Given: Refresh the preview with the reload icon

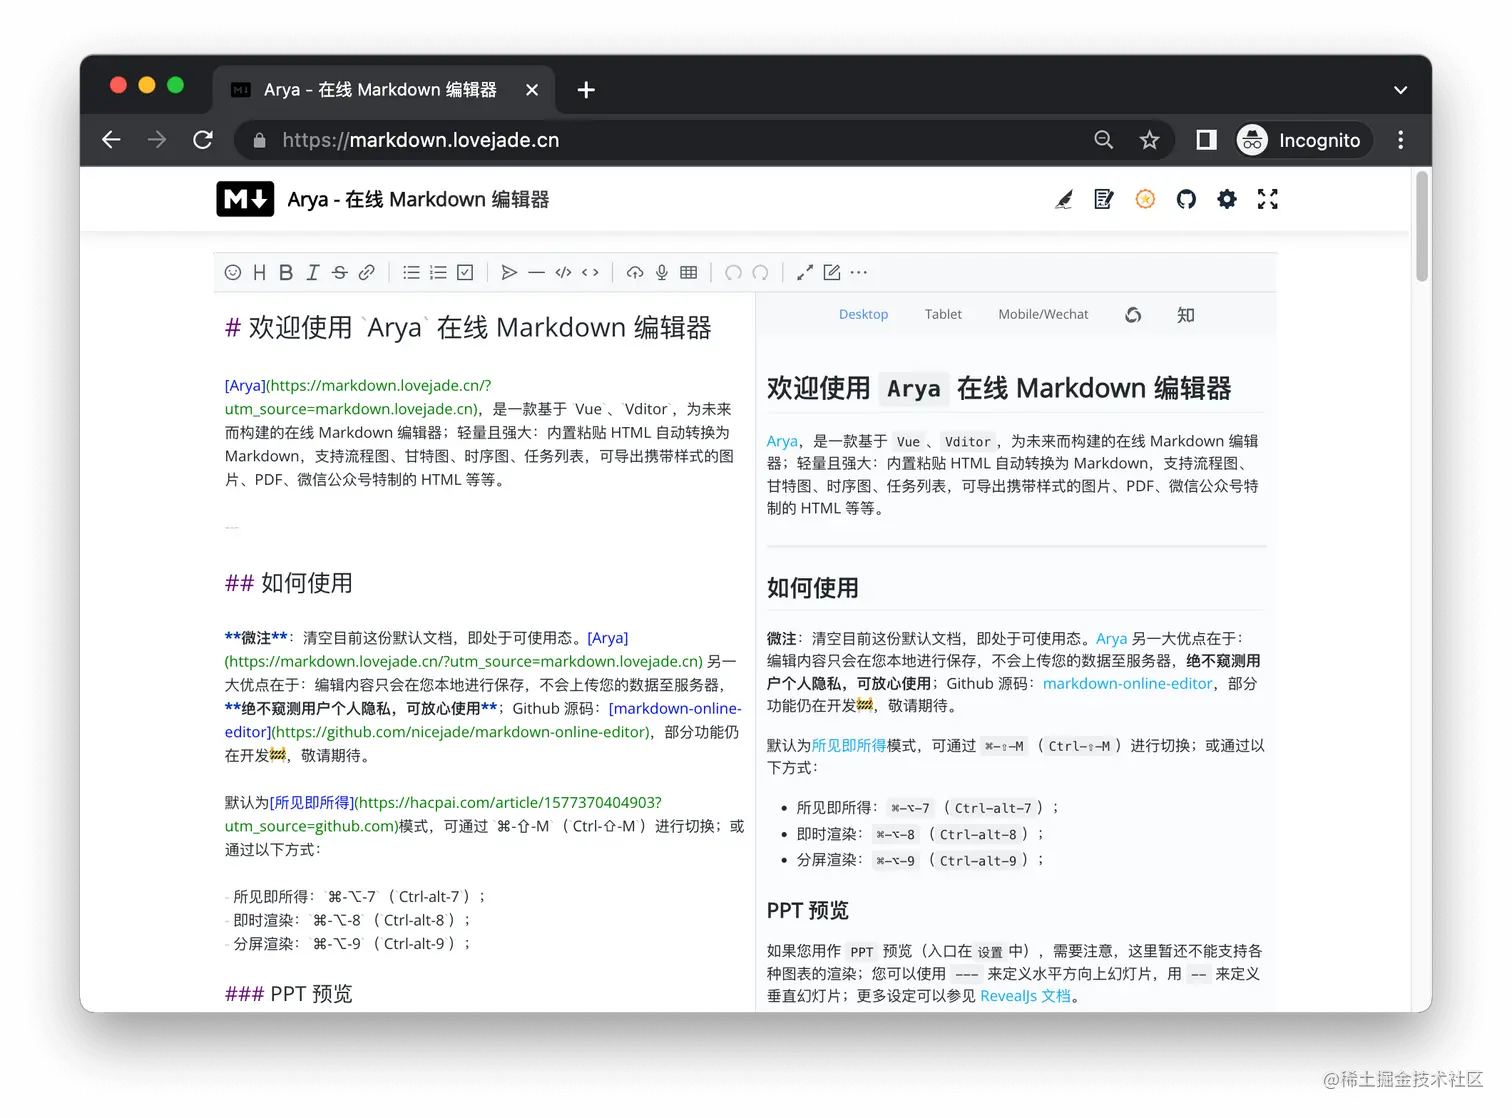Looking at the screenshot, I should point(1134,314).
